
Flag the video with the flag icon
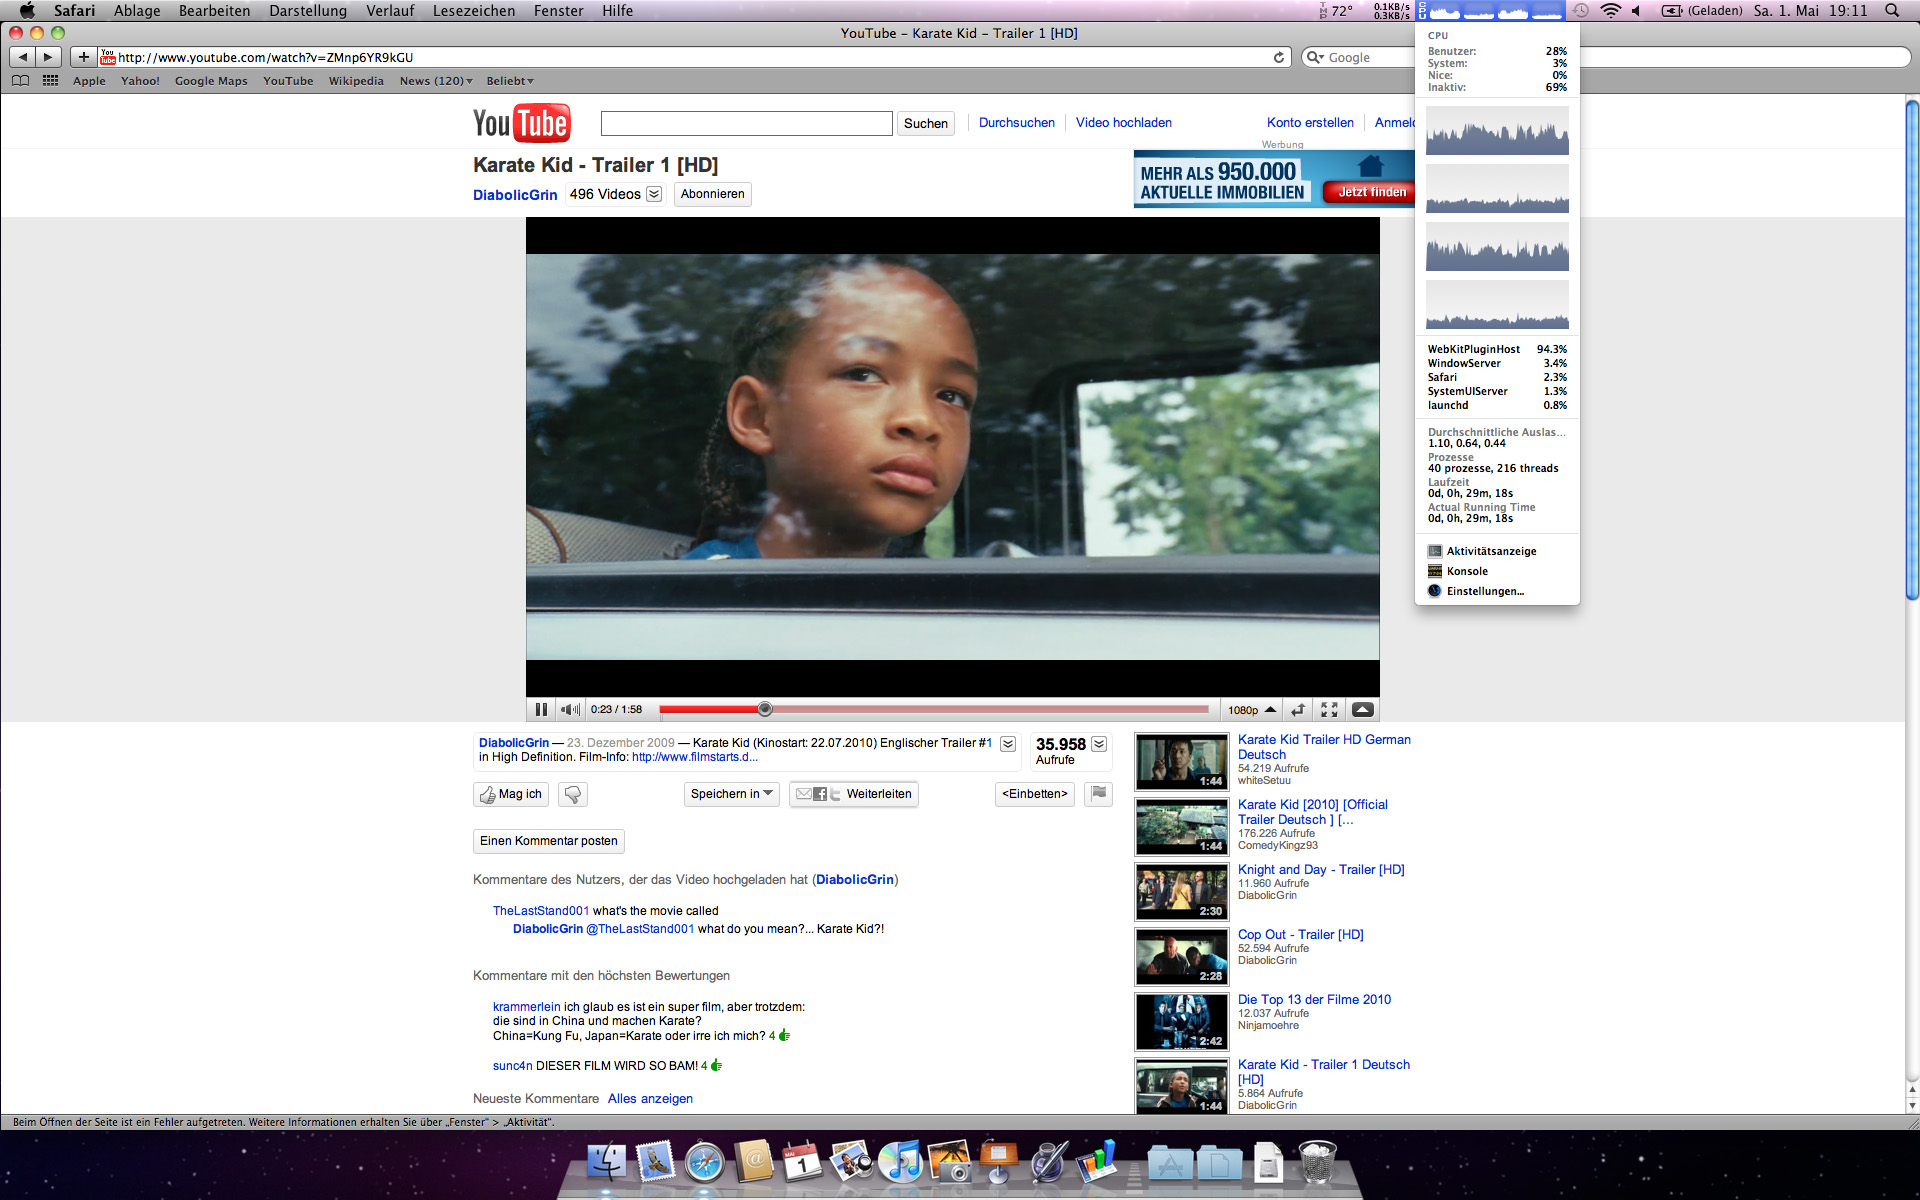(1099, 794)
